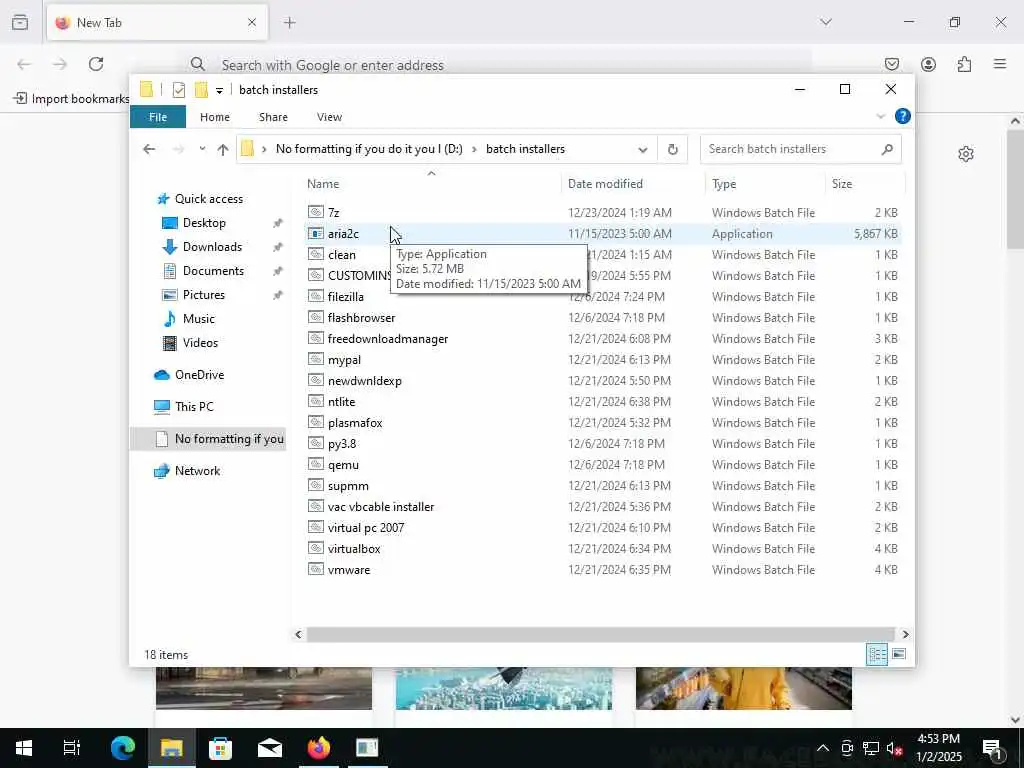Refresh the batch installers folder
The height and width of the screenshot is (768, 1024).
672,149
